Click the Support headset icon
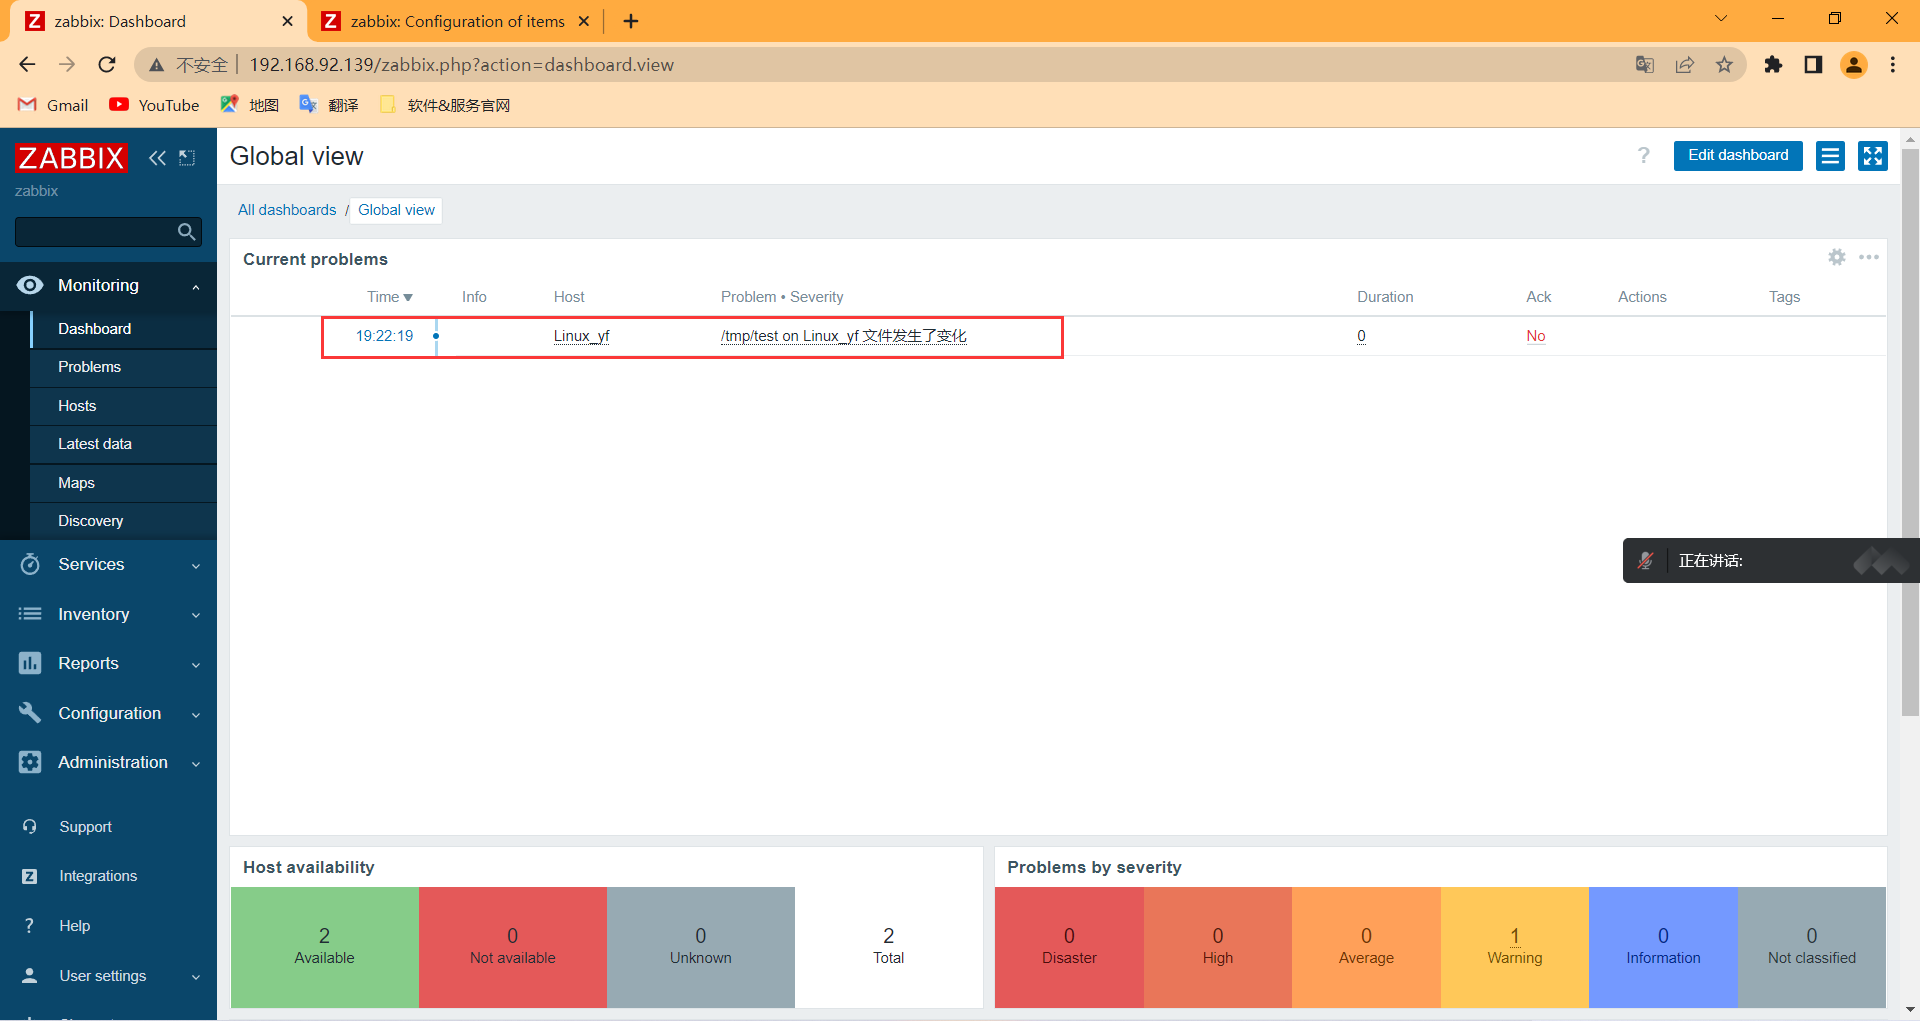The width and height of the screenshot is (1920, 1021). coord(30,827)
